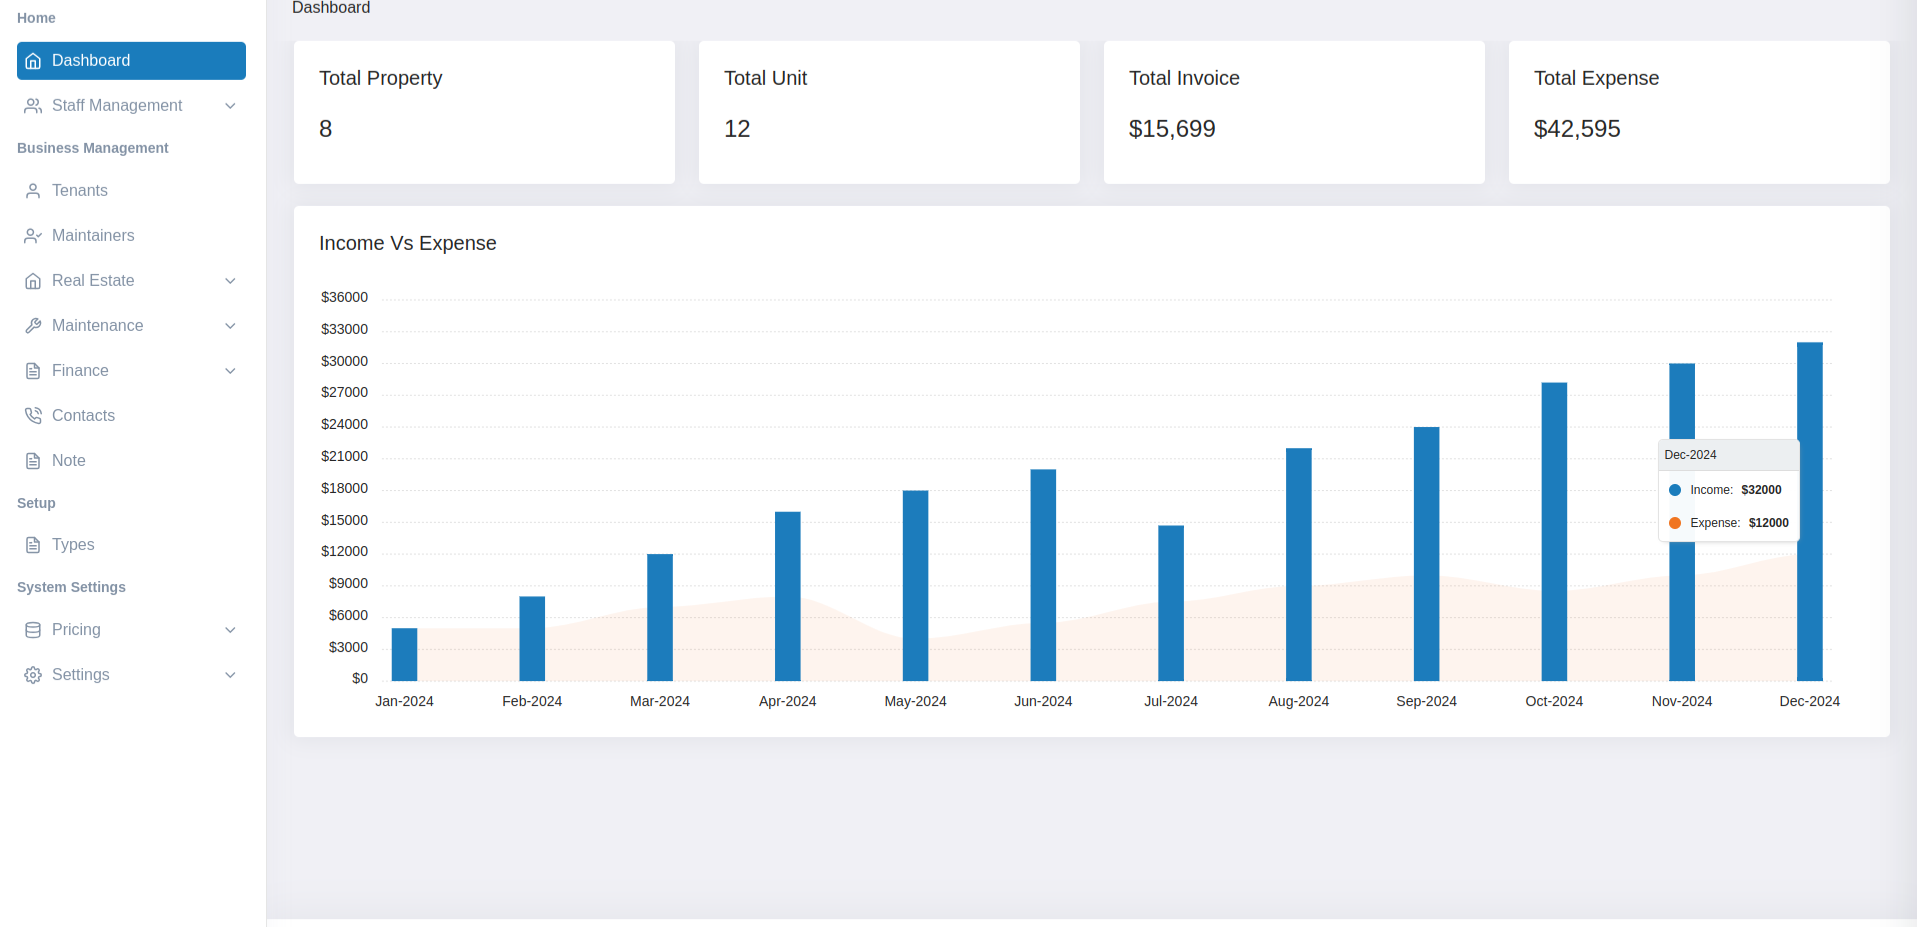The height and width of the screenshot is (927, 1917).
Task: Click the Dashboard home icon
Action: point(33,61)
